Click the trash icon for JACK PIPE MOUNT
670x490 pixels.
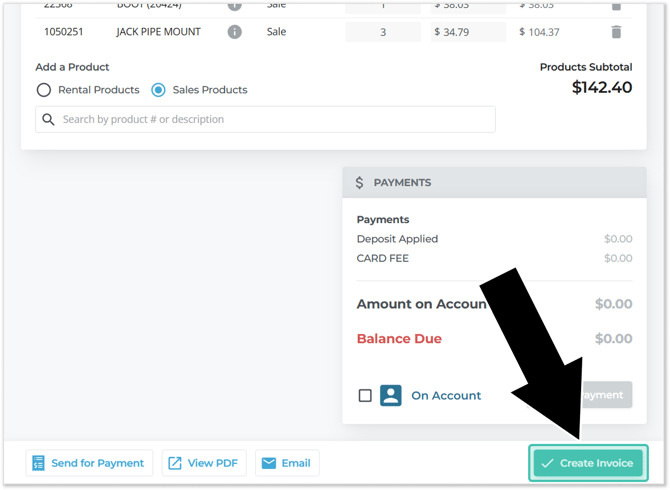(616, 32)
